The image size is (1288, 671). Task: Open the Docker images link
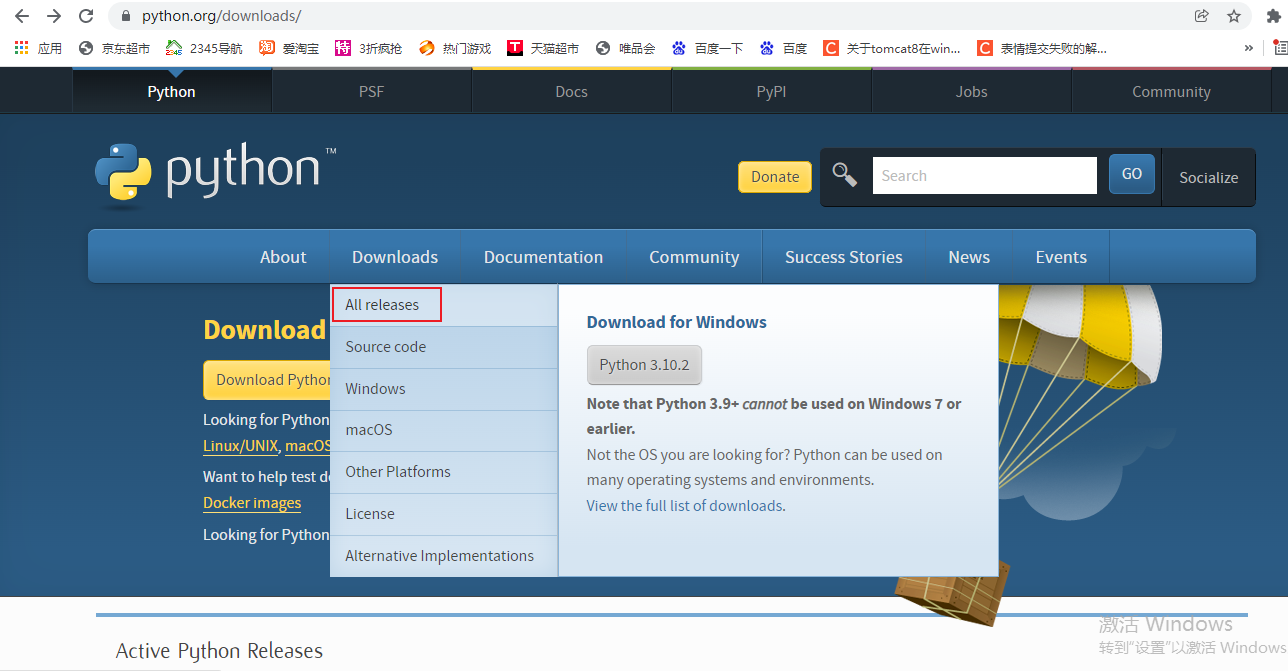tap(252, 503)
